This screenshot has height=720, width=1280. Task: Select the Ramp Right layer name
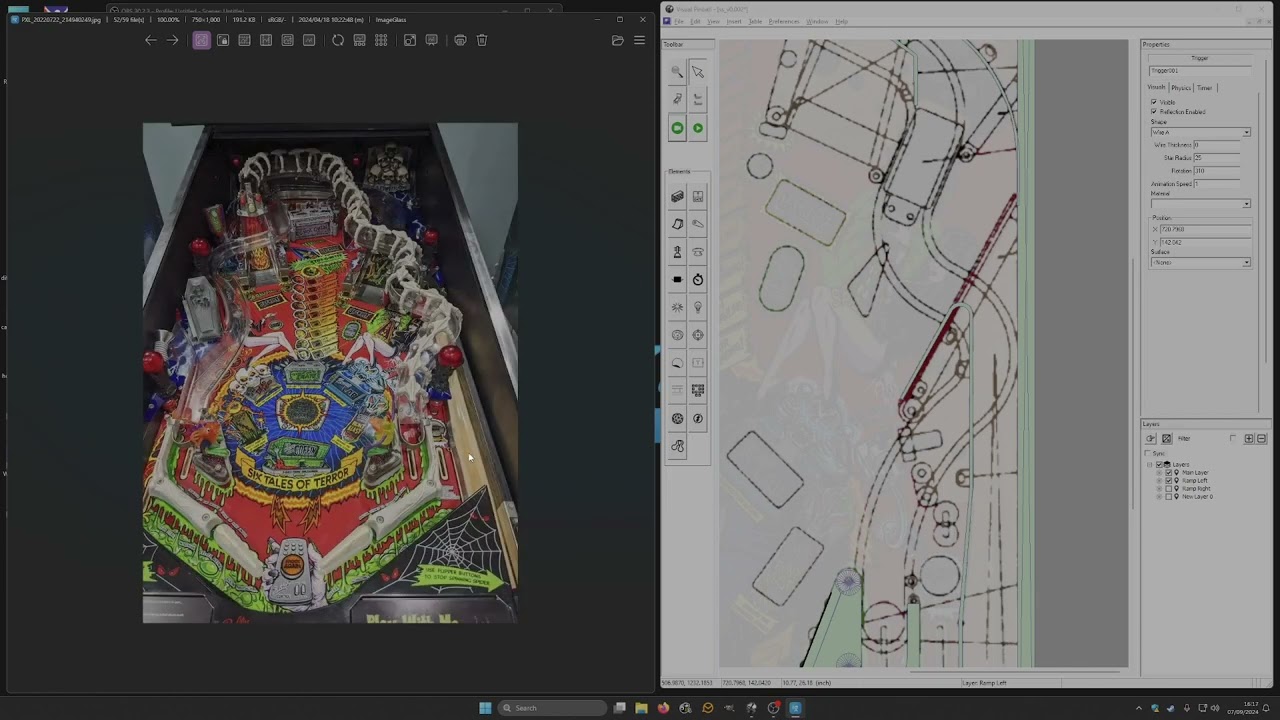click(1196, 488)
